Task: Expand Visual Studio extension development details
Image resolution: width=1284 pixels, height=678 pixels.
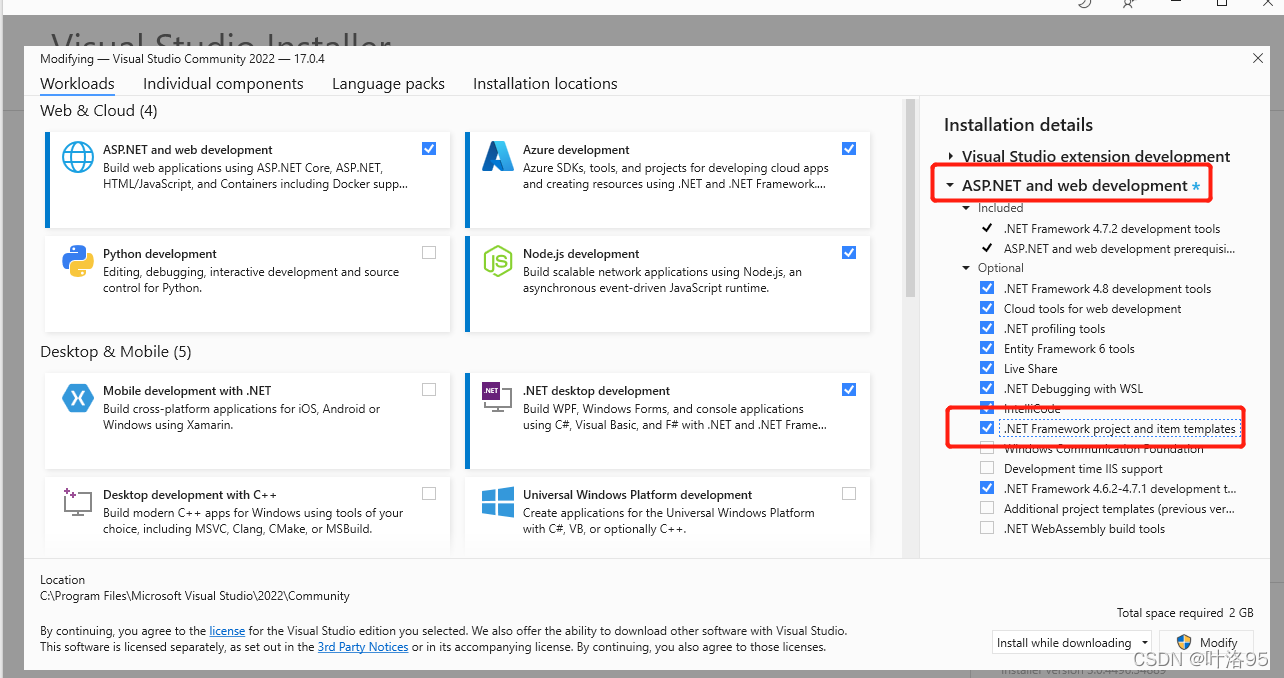Action: 951,157
